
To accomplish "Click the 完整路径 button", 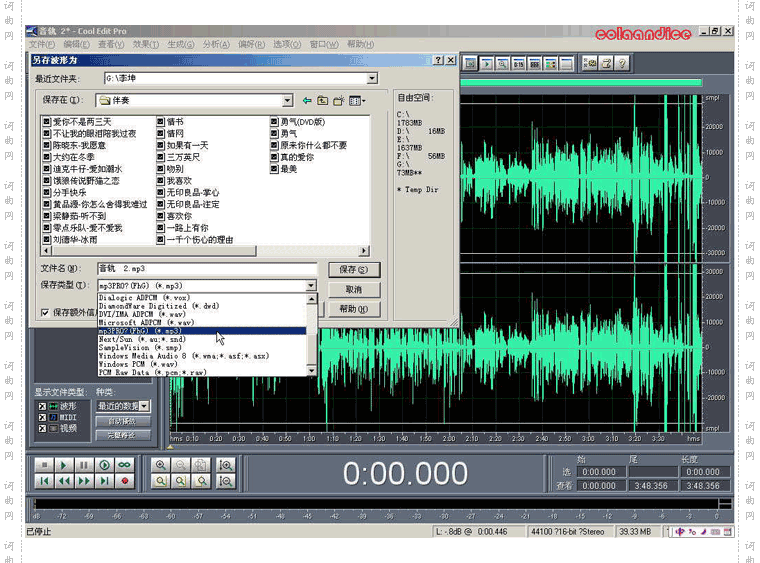I will point(122,435).
